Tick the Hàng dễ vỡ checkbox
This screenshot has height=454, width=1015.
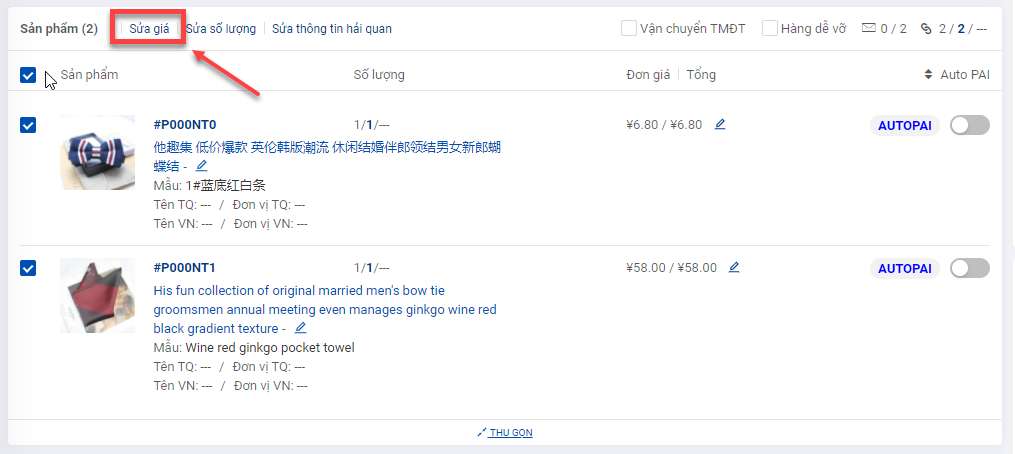click(770, 29)
